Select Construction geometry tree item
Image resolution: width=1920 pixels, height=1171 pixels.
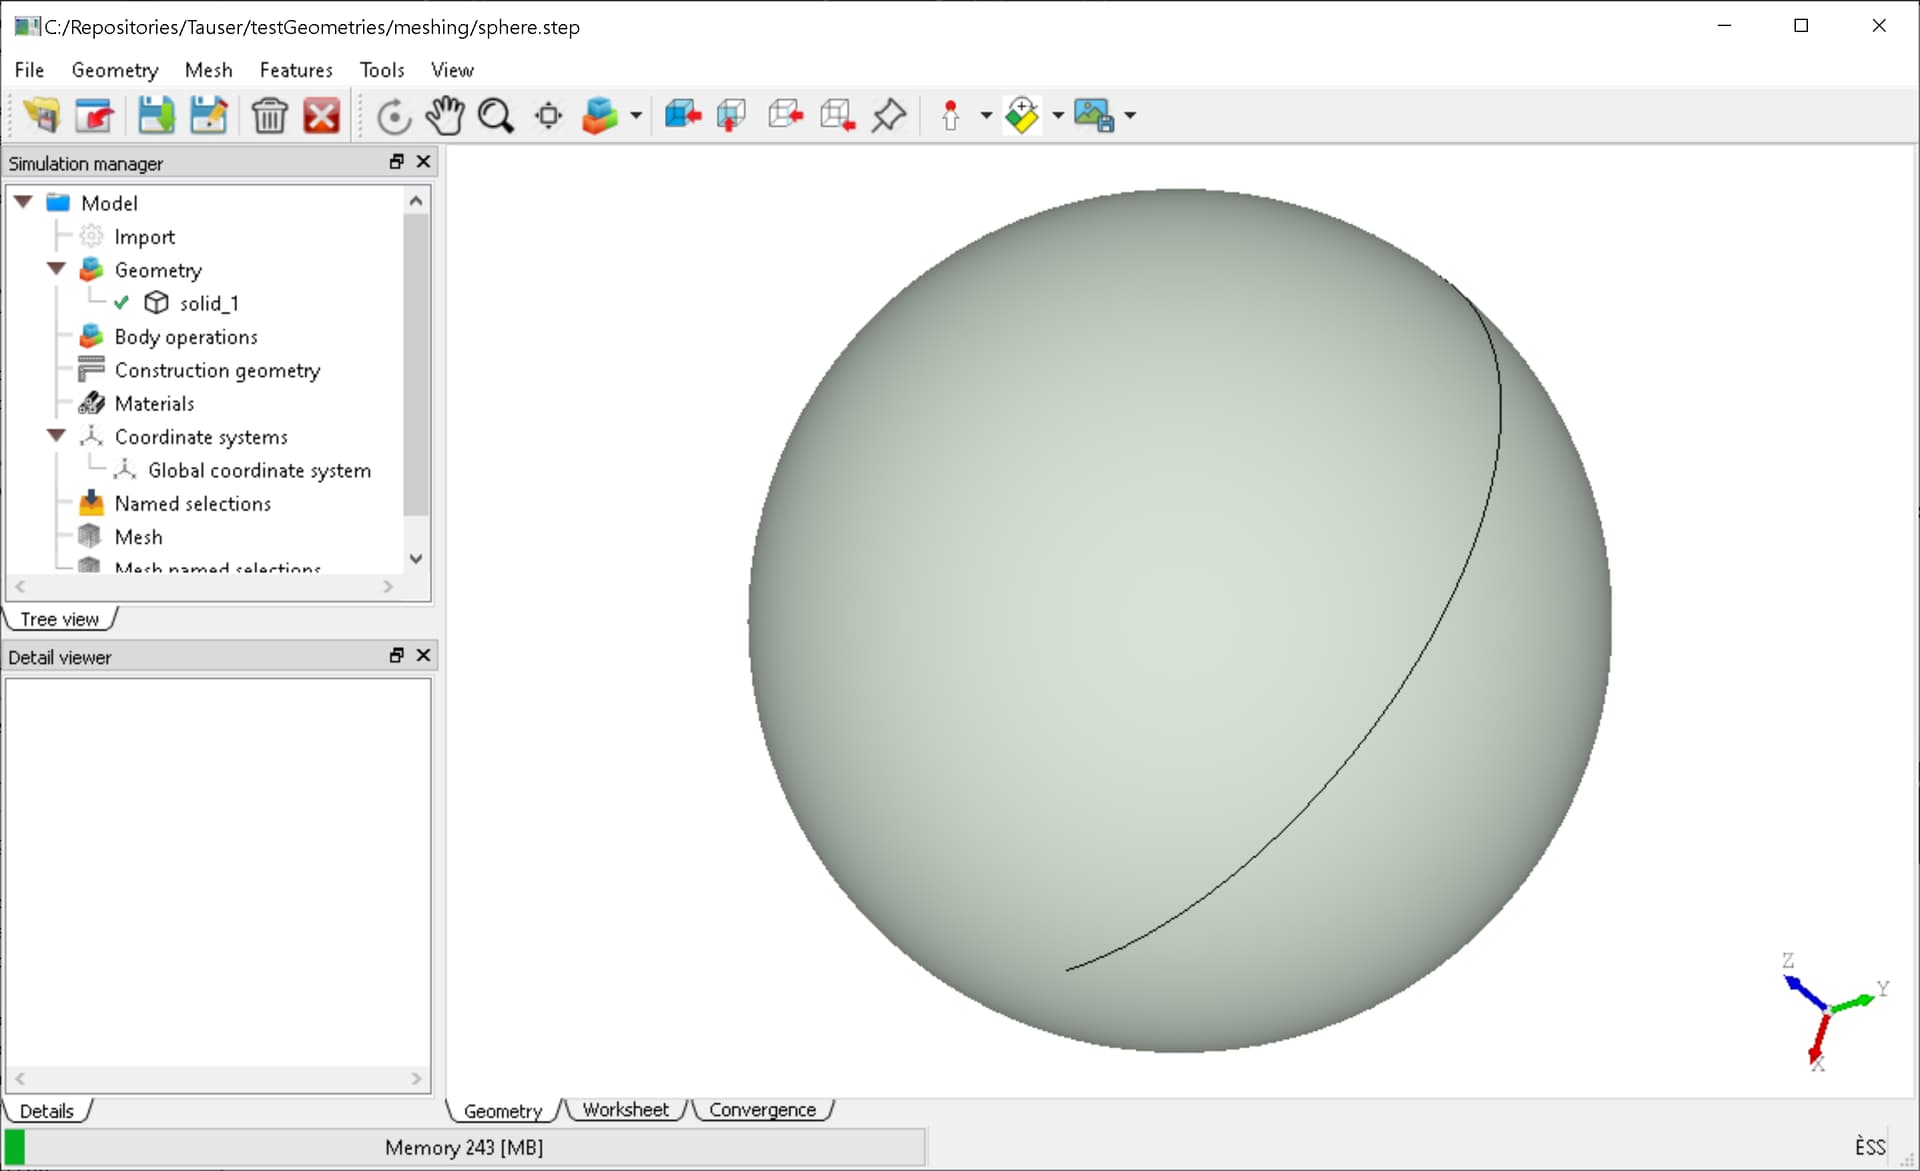click(218, 370)
